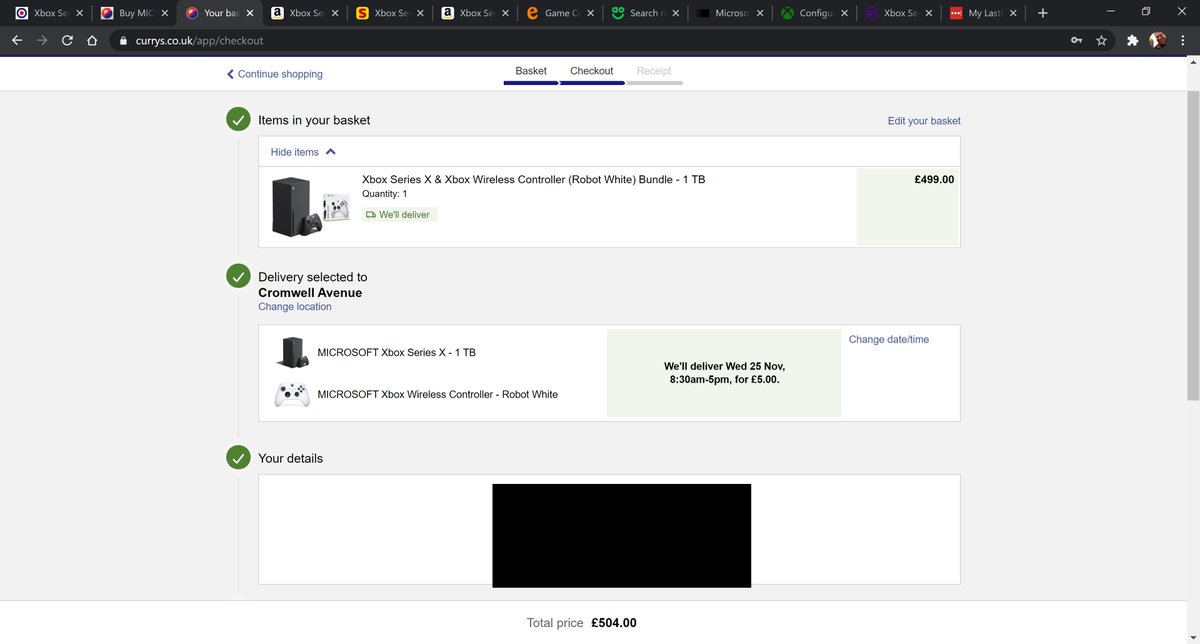Click the browser forward arrow
The height and width of the screenshot is (644, 1200).
point(42,41)
